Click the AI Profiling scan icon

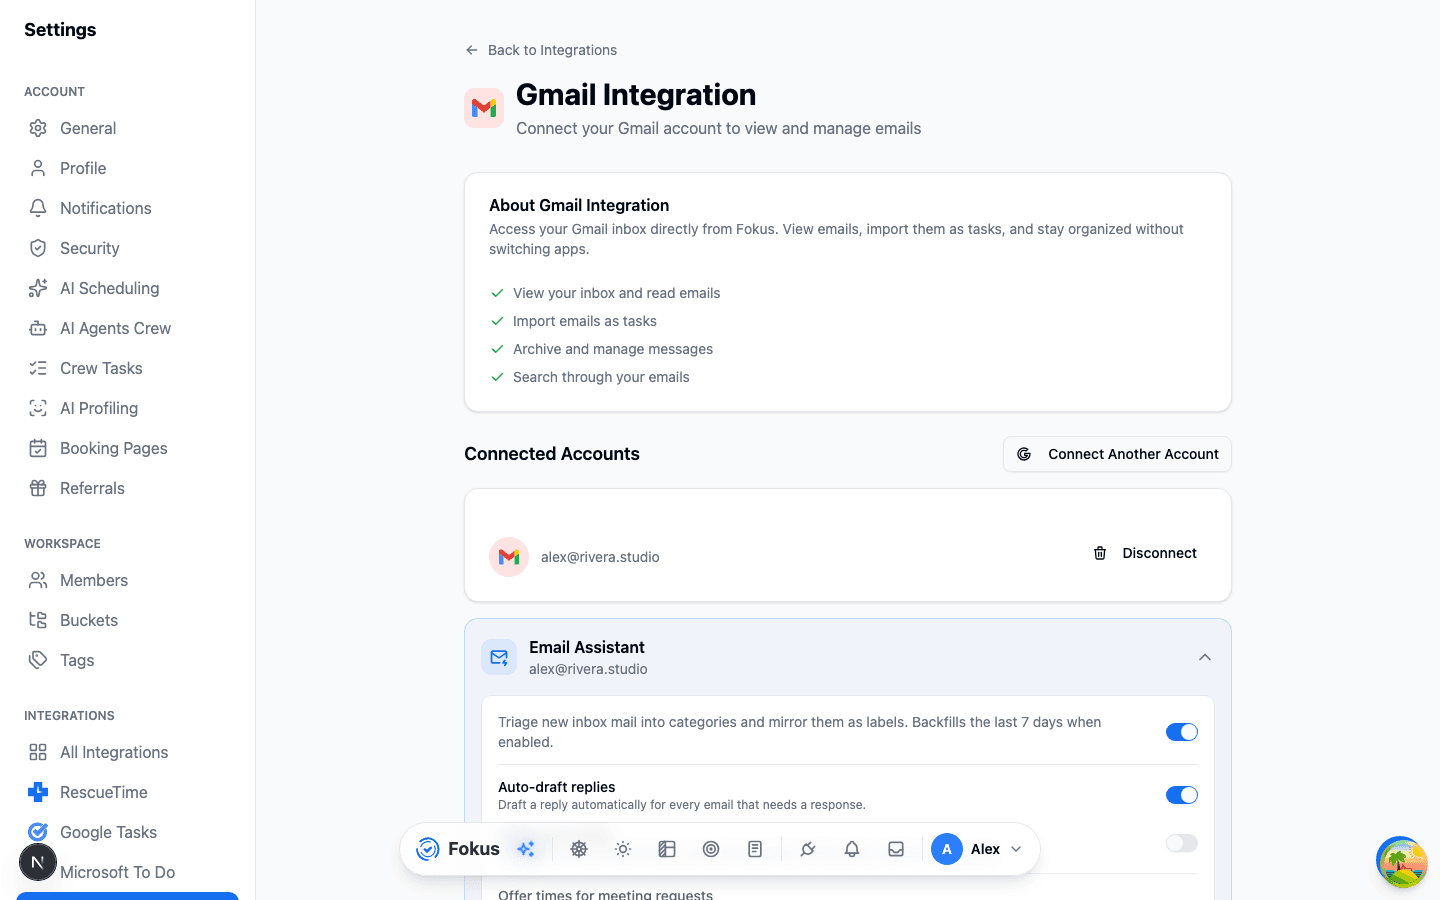[38, 408]
